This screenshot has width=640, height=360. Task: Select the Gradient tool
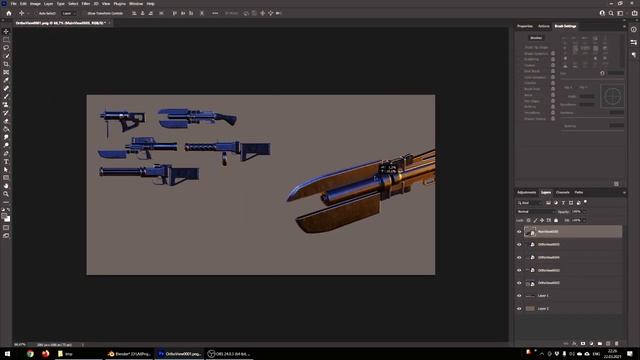click(x=6, y=129)
